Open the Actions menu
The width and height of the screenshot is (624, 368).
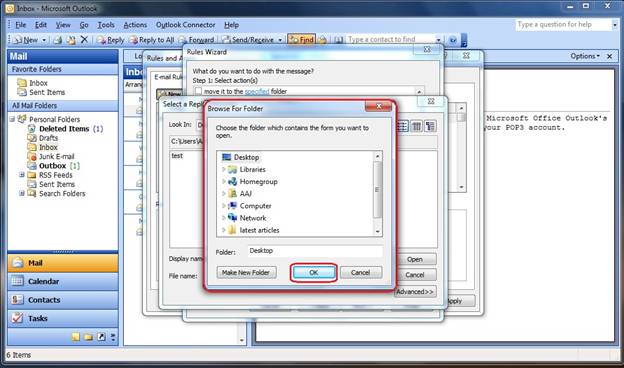click(135, 25)
